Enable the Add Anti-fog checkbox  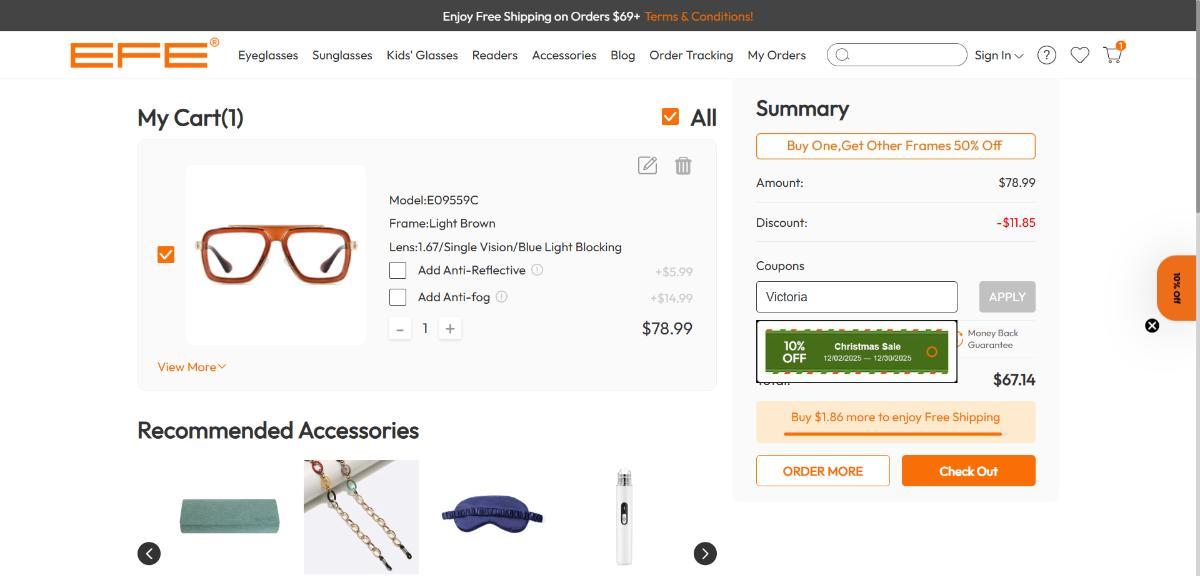click(x=398, y=297)
